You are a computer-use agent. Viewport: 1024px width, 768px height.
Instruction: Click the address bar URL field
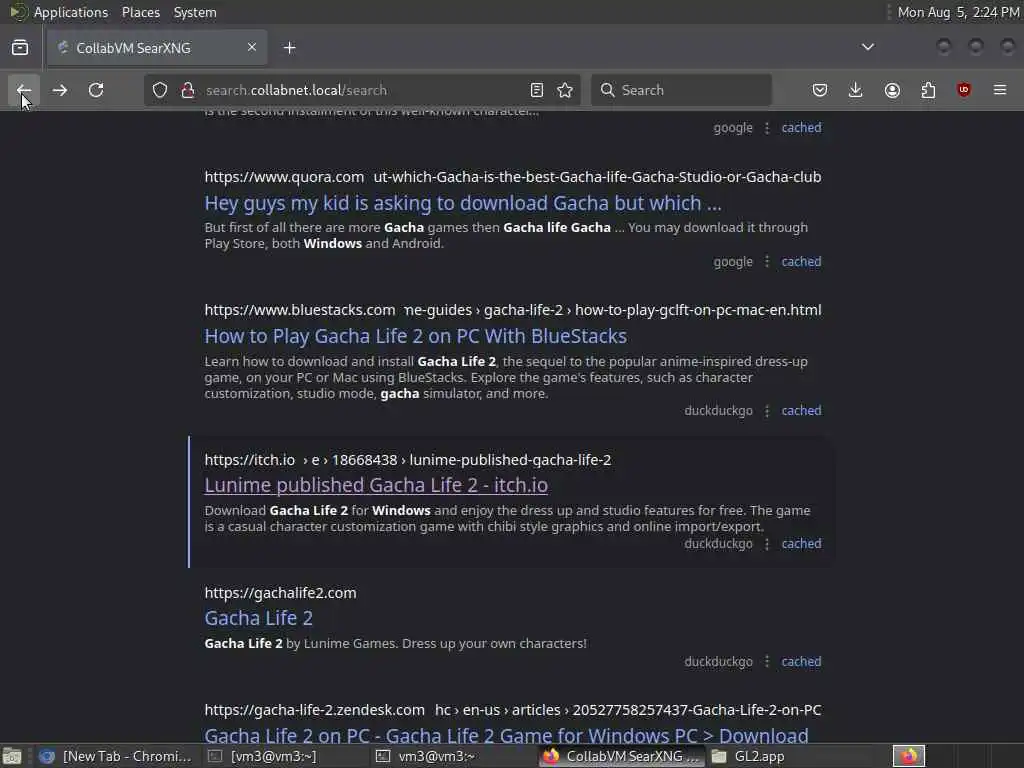364,90
